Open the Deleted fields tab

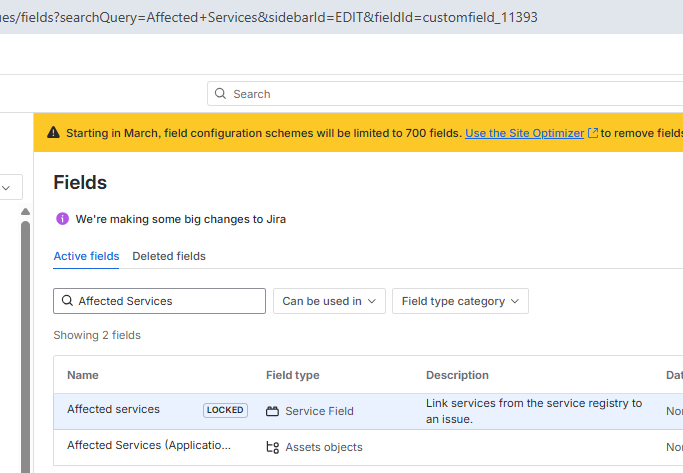pyautogui.click(x=169, y=256)
